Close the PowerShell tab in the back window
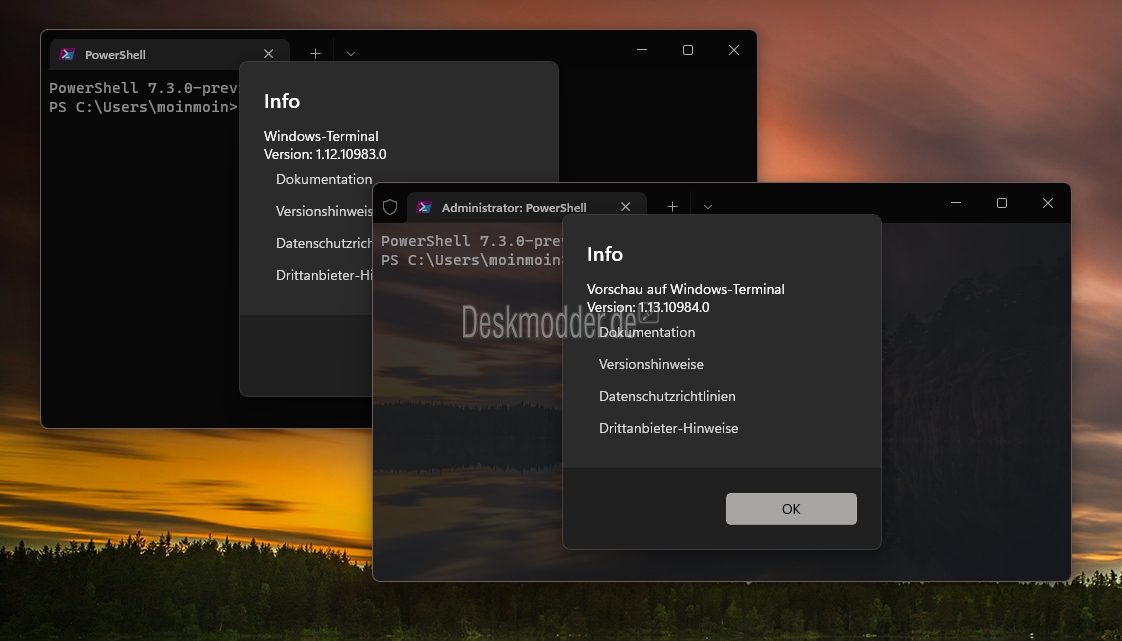1122x641 pixels. [x=268, y=54]
